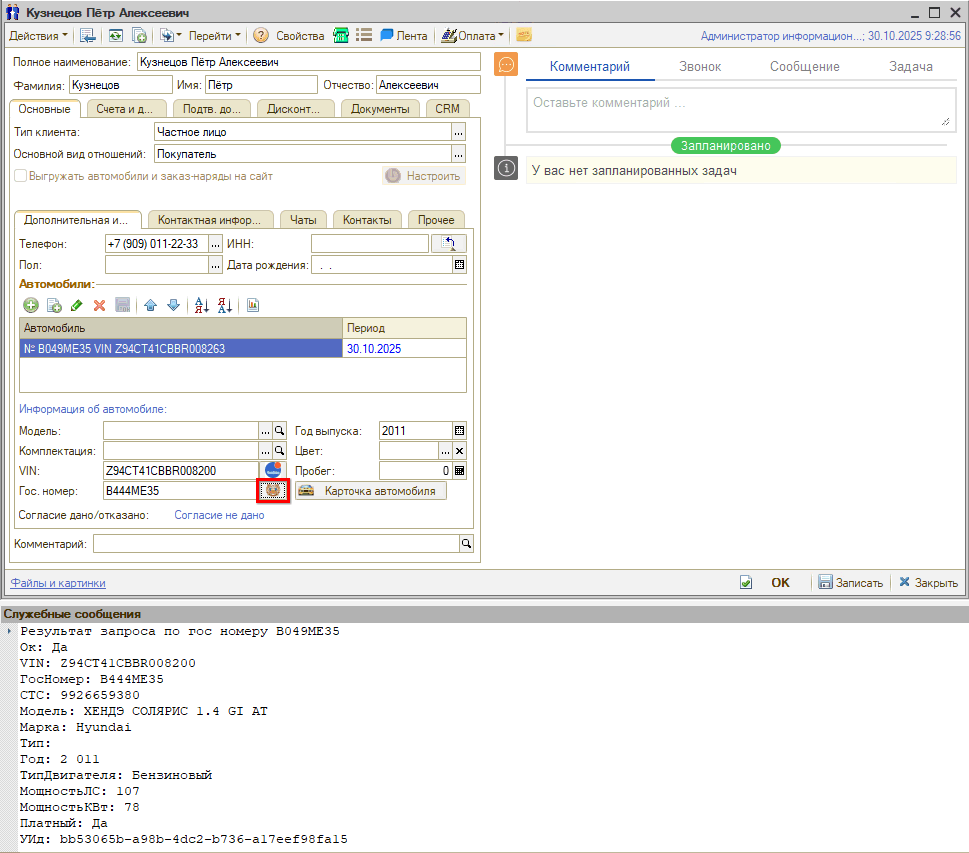Viewport: 969px width, 853px height.
Task: Click the lookup icon next to Гос. номер
Action: 274,491
